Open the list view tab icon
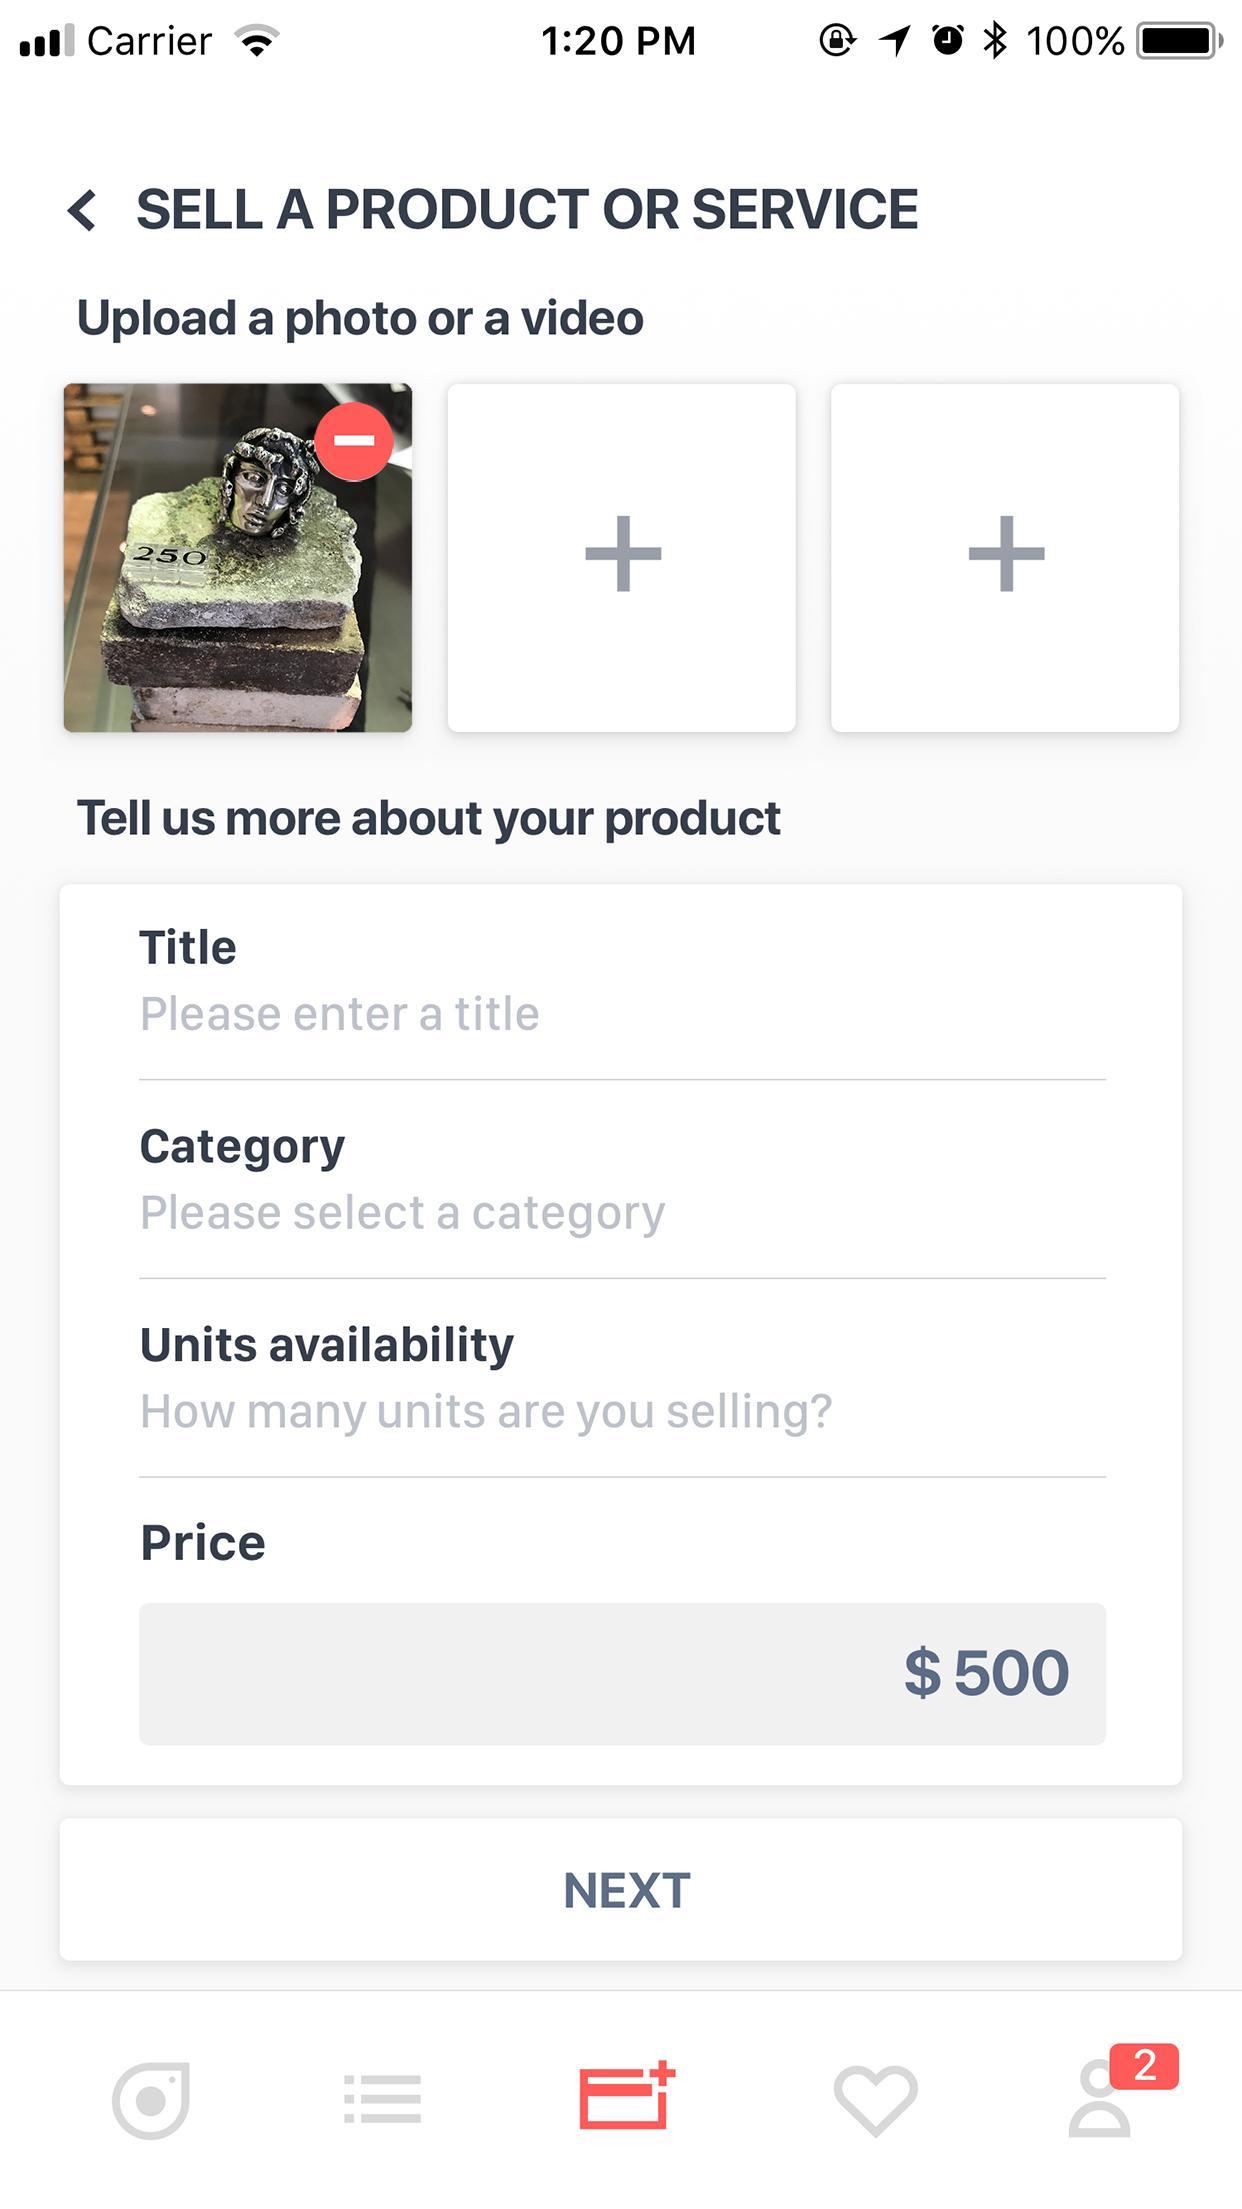 [x=383, y=2098]
